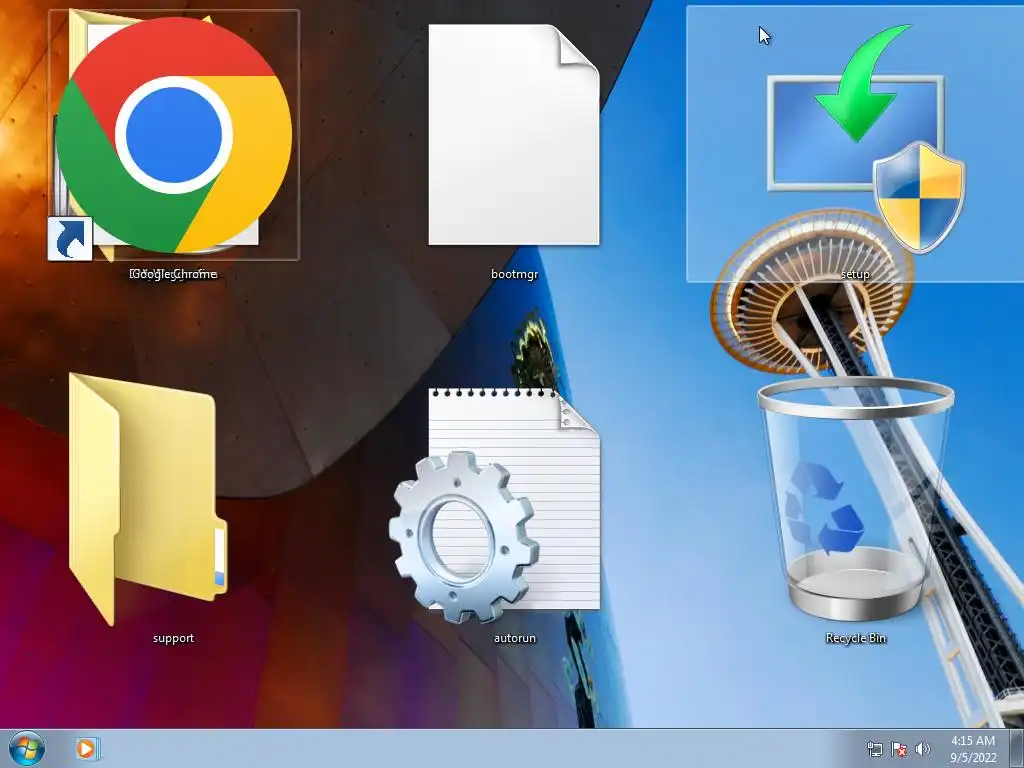Image resolution: width=1024 pixels, height=768 pixels.
Task: Click the 'Google Chrome' shortcut label
Action: coord(173,274)
